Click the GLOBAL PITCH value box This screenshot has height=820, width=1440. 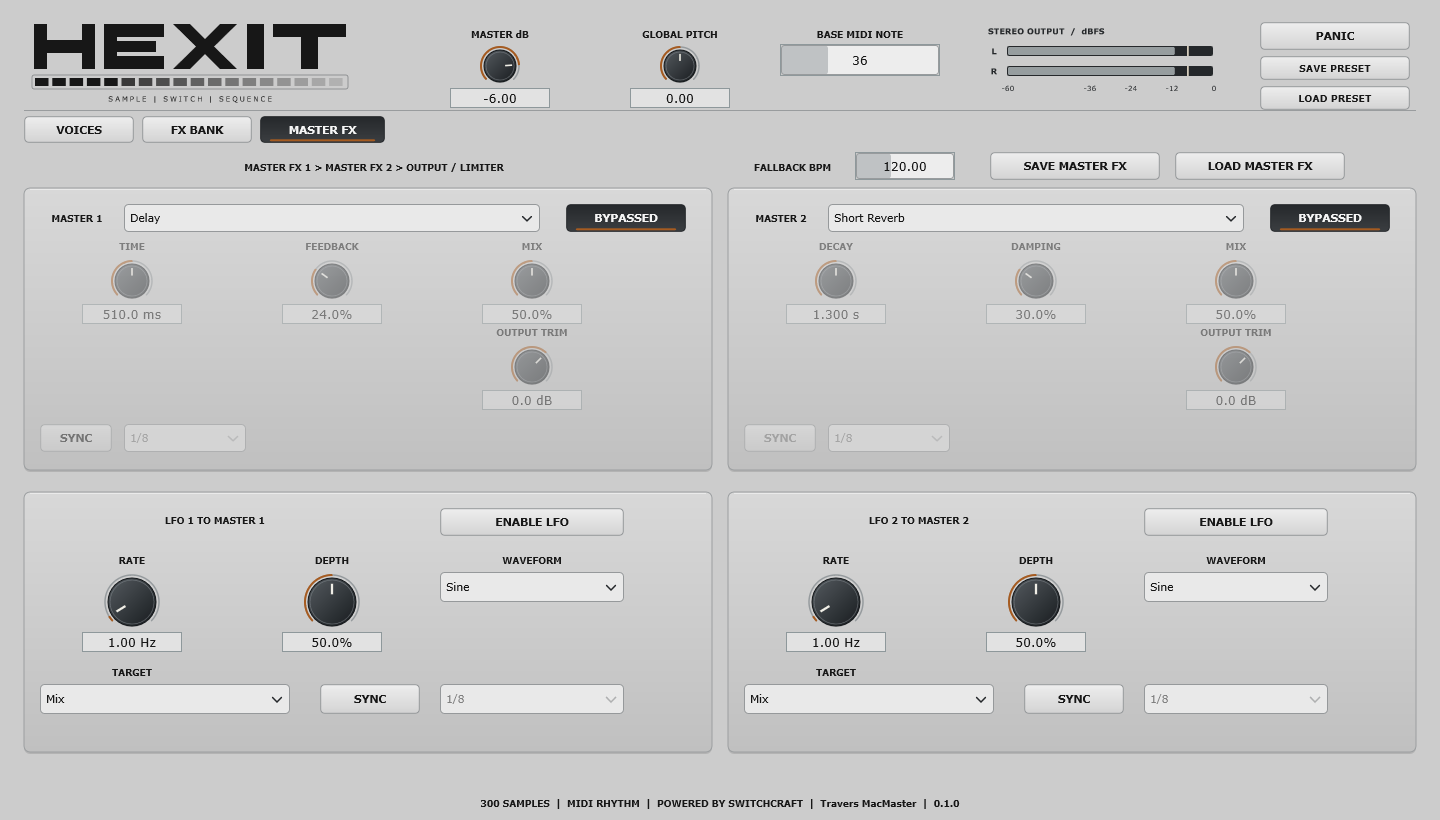pyautogui.click(x=680, y=98)
